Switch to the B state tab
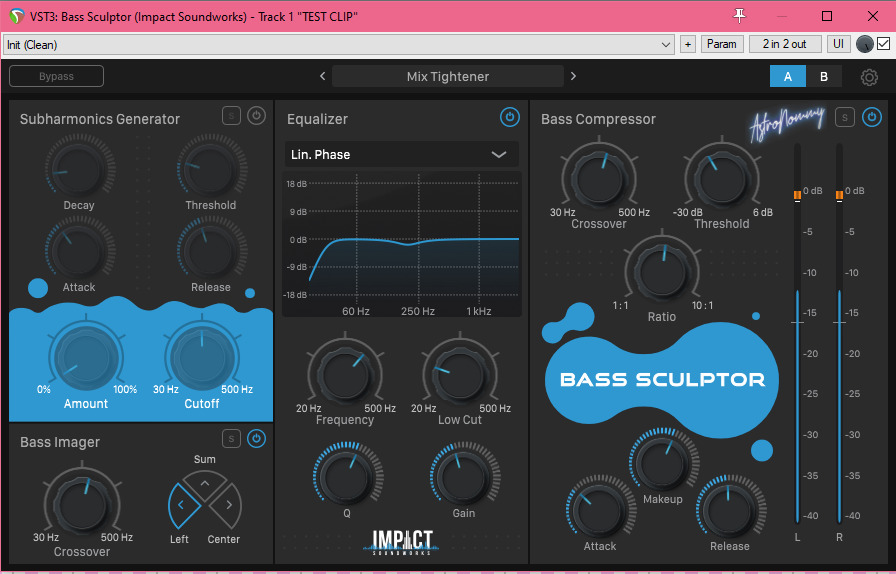The height and width of the screenshot is (574, 896). [x=824, y=76]
